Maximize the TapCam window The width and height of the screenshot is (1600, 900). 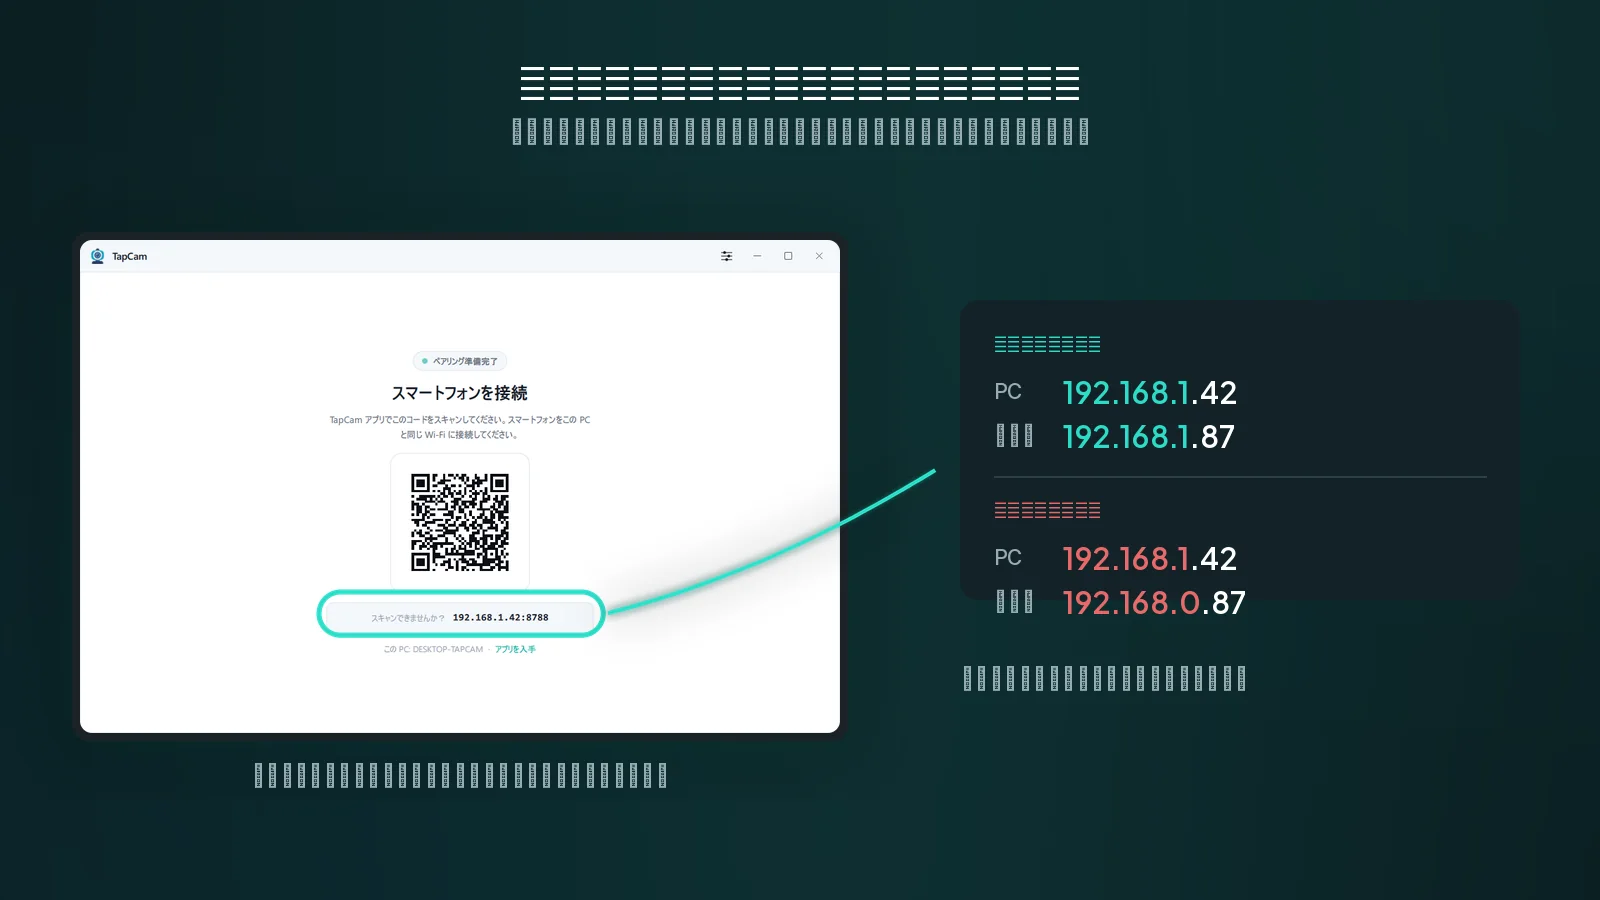[788, 256]
